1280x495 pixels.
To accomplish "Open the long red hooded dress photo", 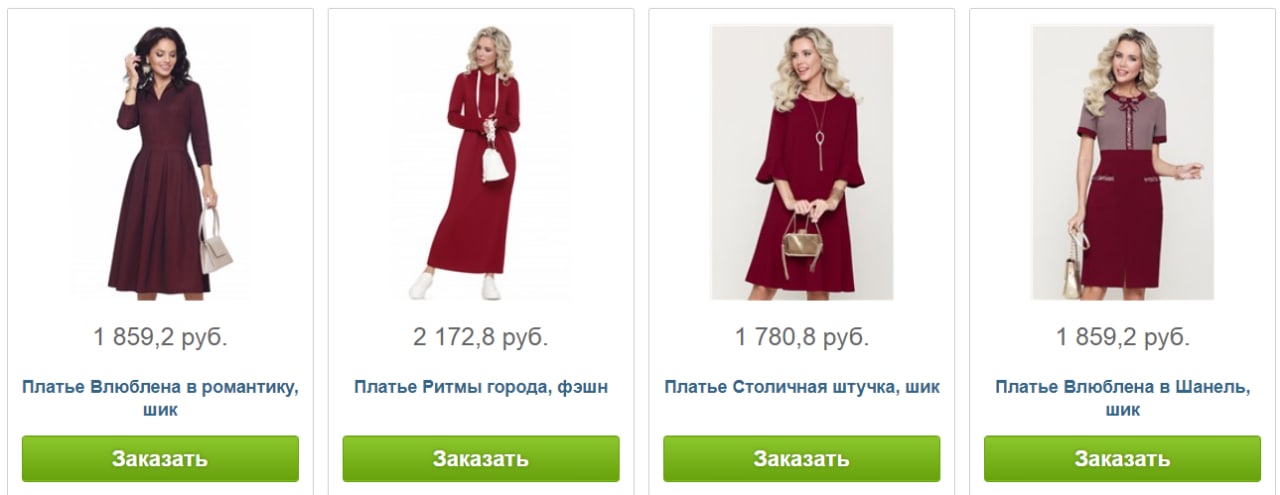I will point(481,162).
